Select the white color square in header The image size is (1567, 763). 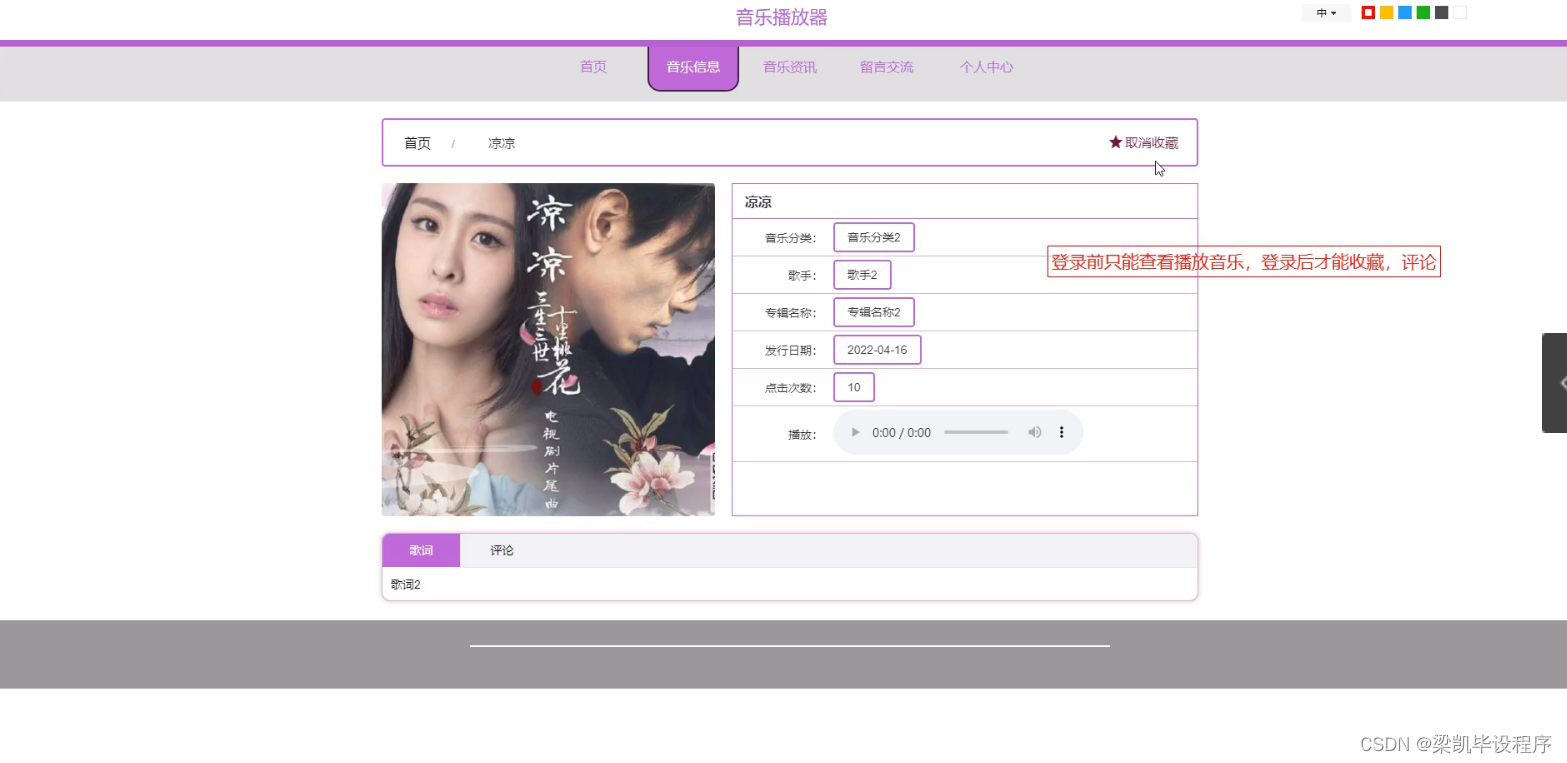pos(1458,12)
